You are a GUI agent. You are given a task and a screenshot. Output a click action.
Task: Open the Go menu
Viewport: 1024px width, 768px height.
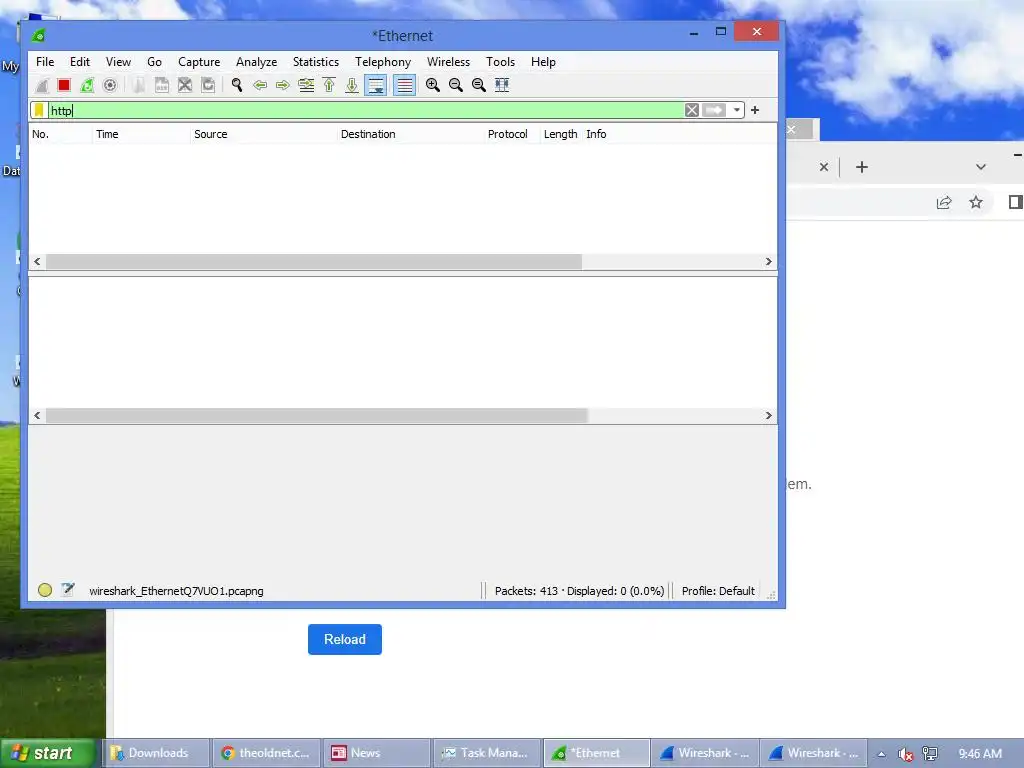pos(154,62)
